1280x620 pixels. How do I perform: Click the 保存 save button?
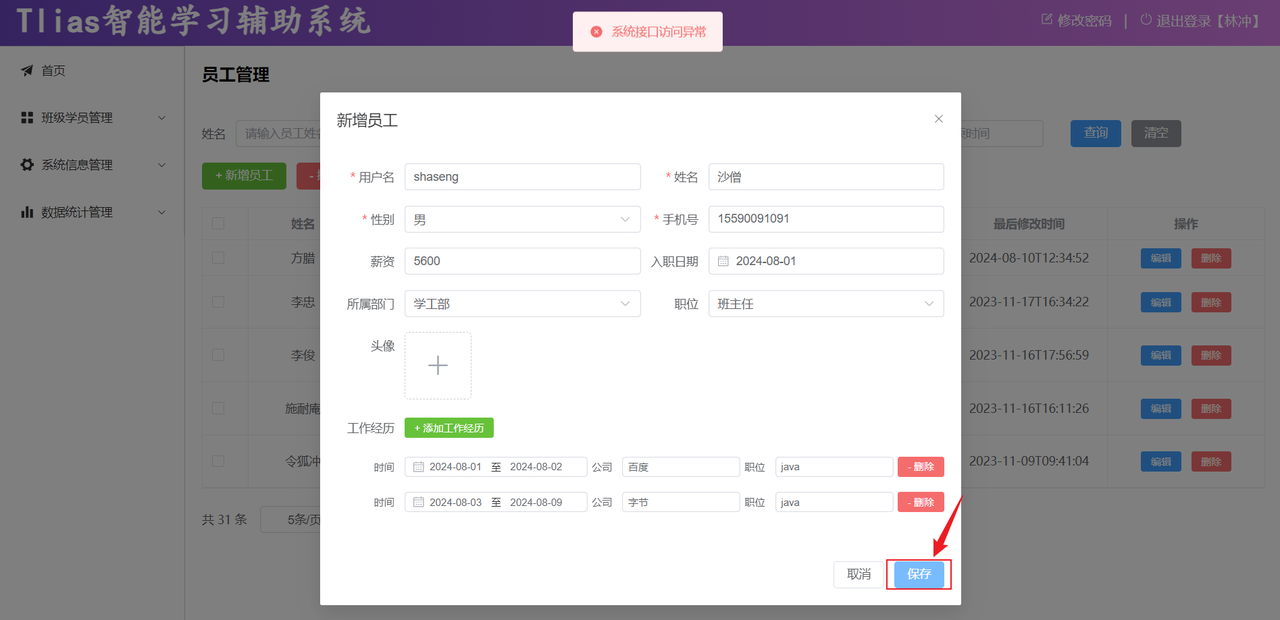918,574
